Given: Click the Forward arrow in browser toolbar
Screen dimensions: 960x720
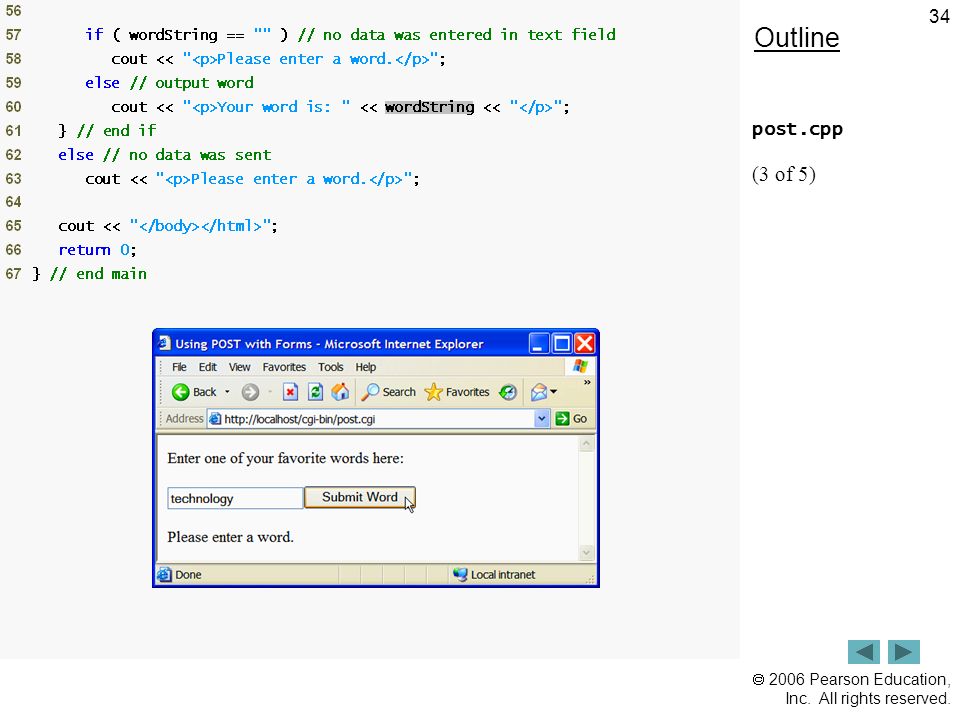Looking at the screenshot, I should click(x=250, y=392).
